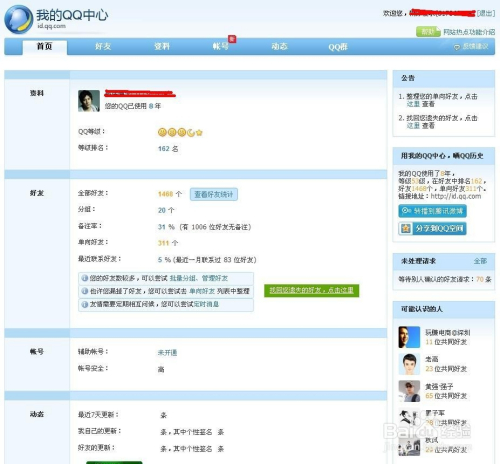Open the QQ群 tab
500x464 pixels.
pyautogui.click(x=338, y=47)
